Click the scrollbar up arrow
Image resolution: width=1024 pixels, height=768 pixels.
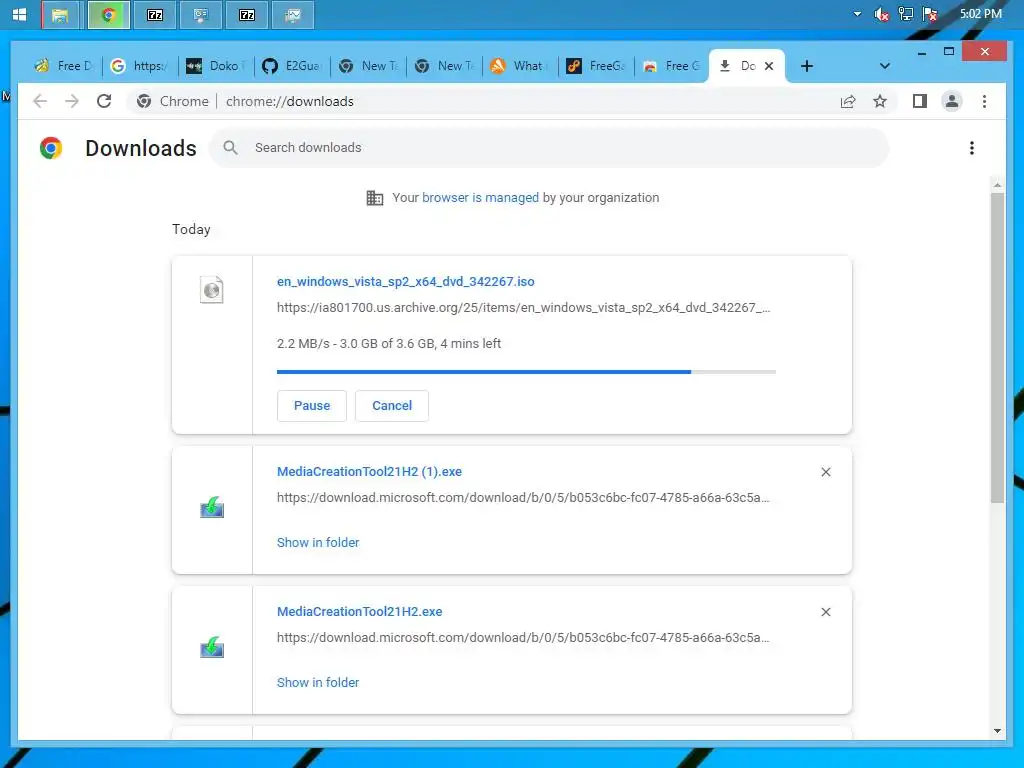click(x=997, y=185)
